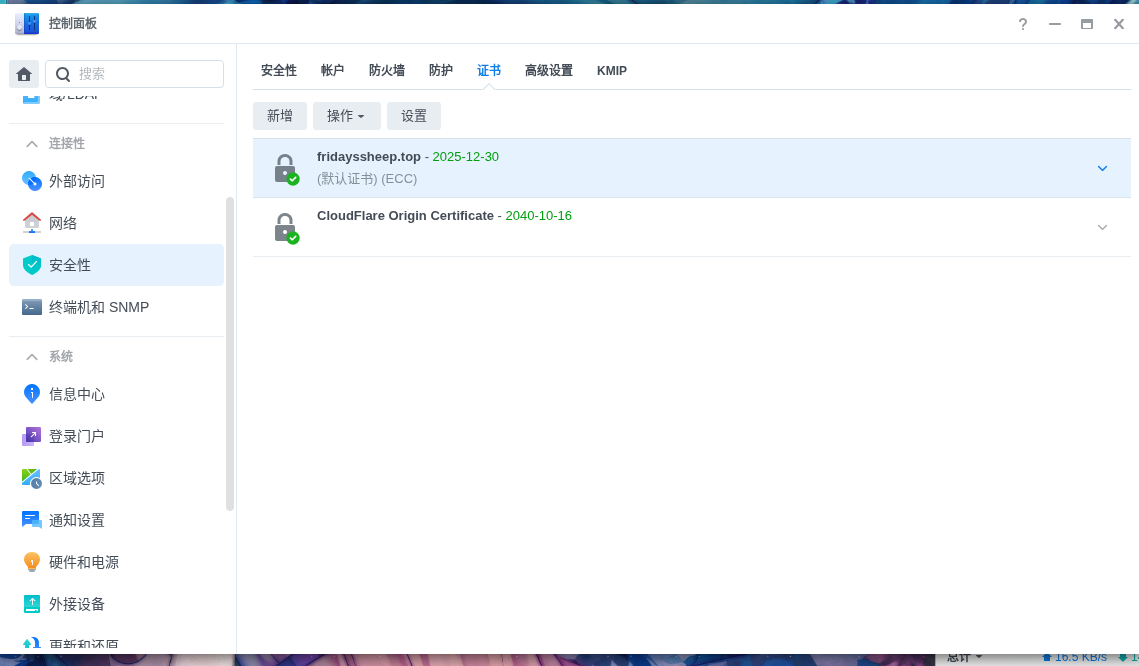Open 硬件和电源 (Hardware & Power)

84,562
